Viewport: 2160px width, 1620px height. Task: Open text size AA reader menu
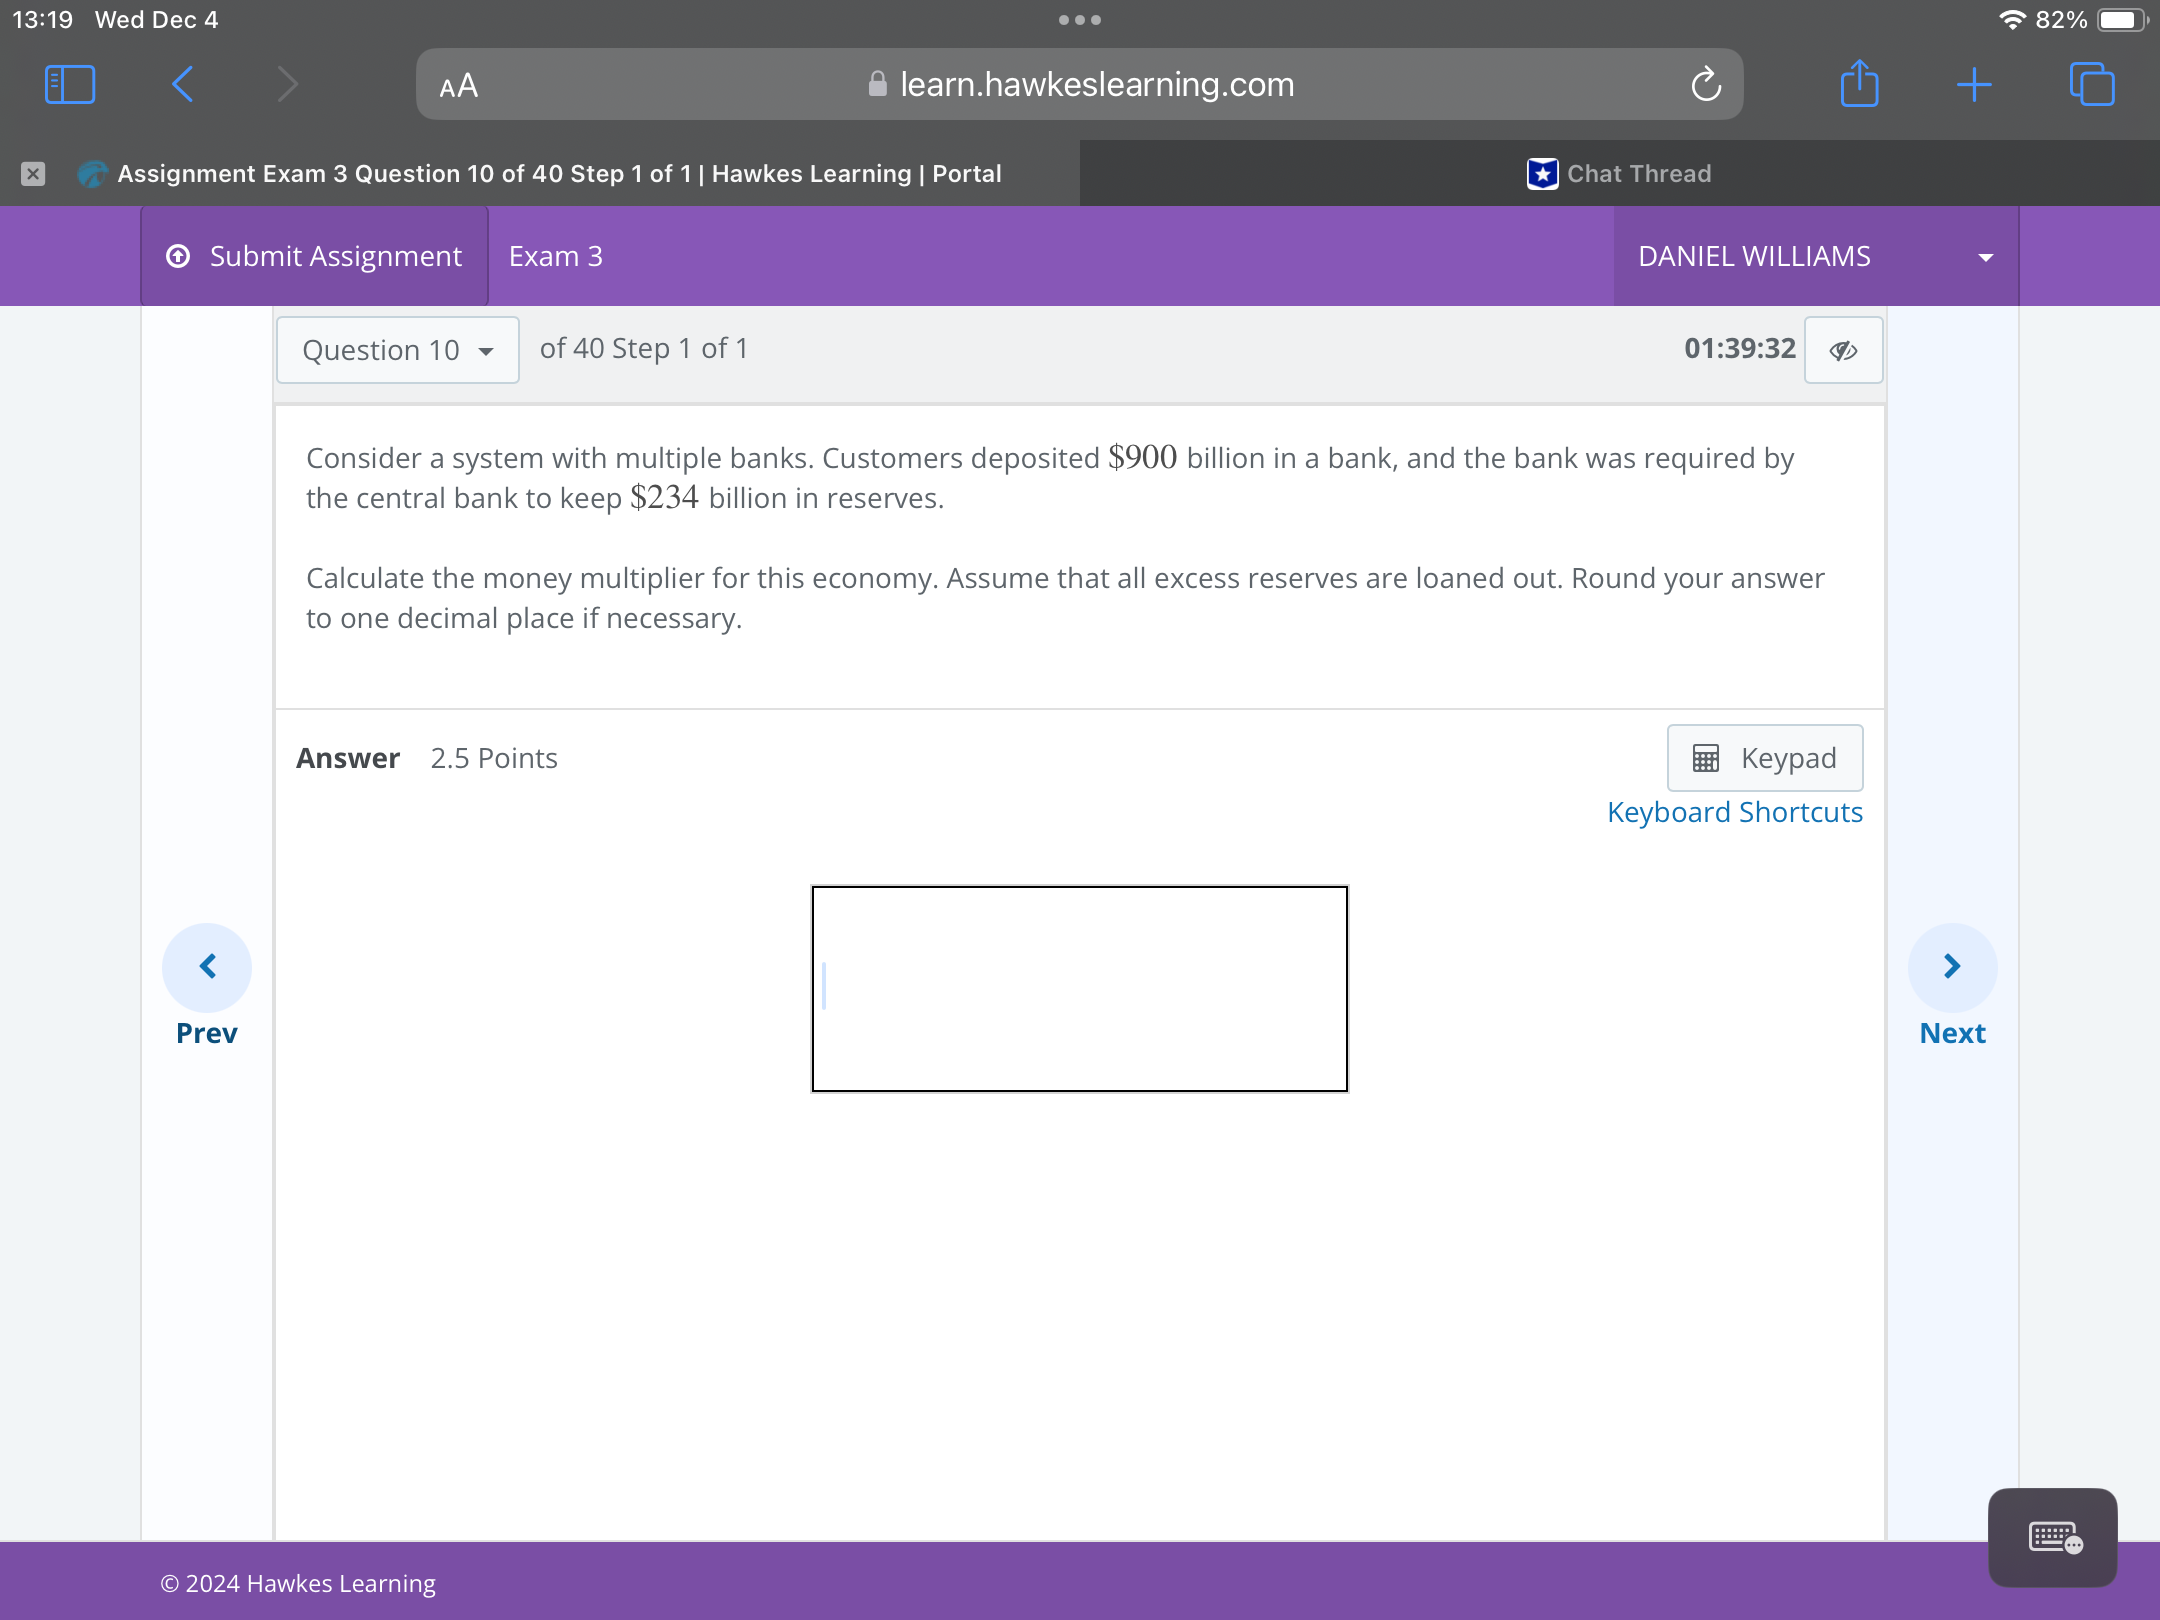459,86
